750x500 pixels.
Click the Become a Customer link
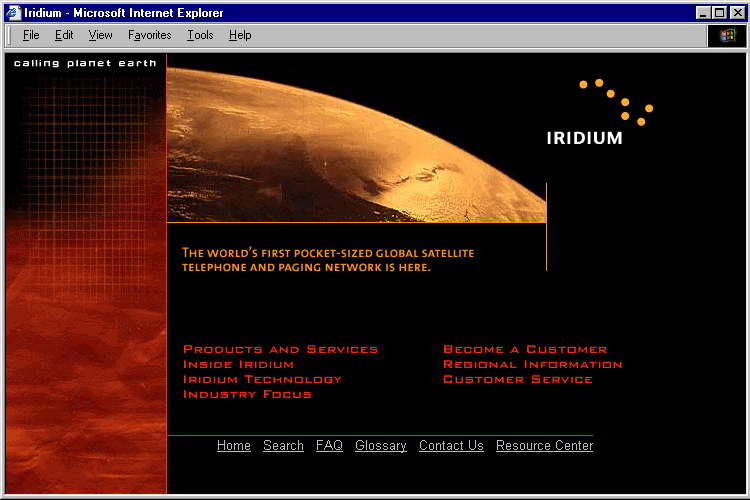click(525, 350)
